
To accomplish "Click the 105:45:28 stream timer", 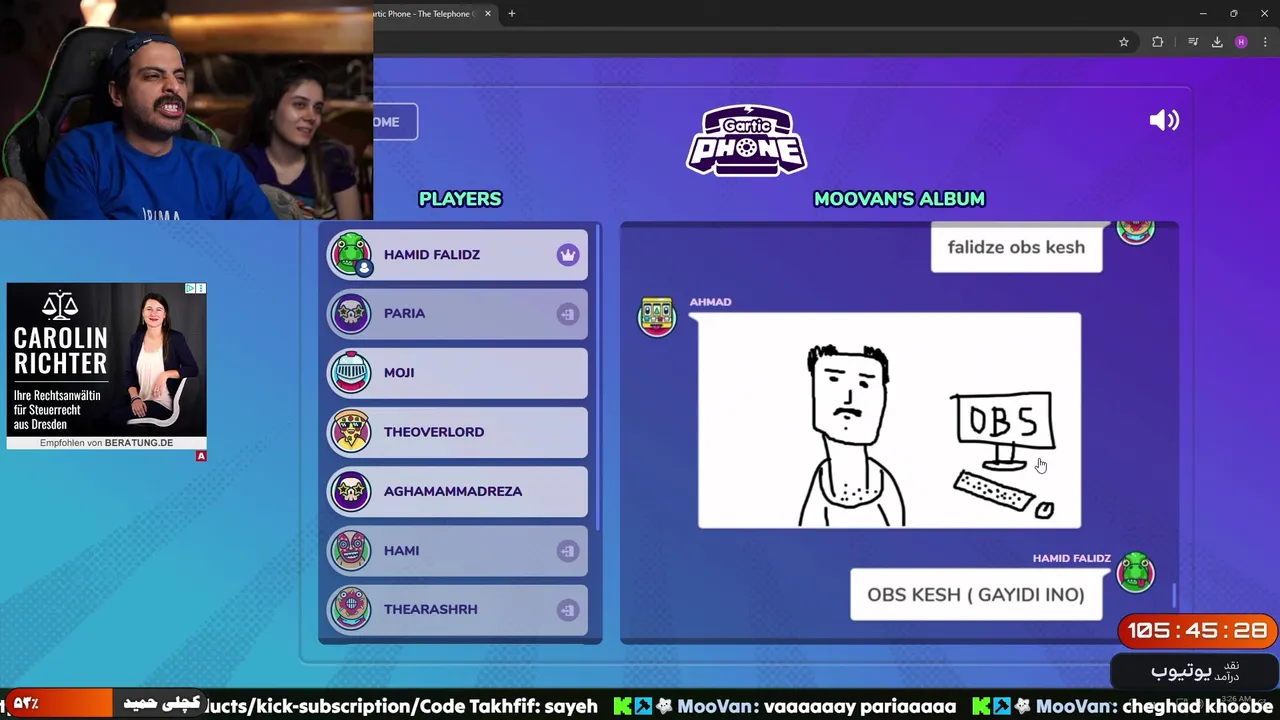I will pos(1197,631).
